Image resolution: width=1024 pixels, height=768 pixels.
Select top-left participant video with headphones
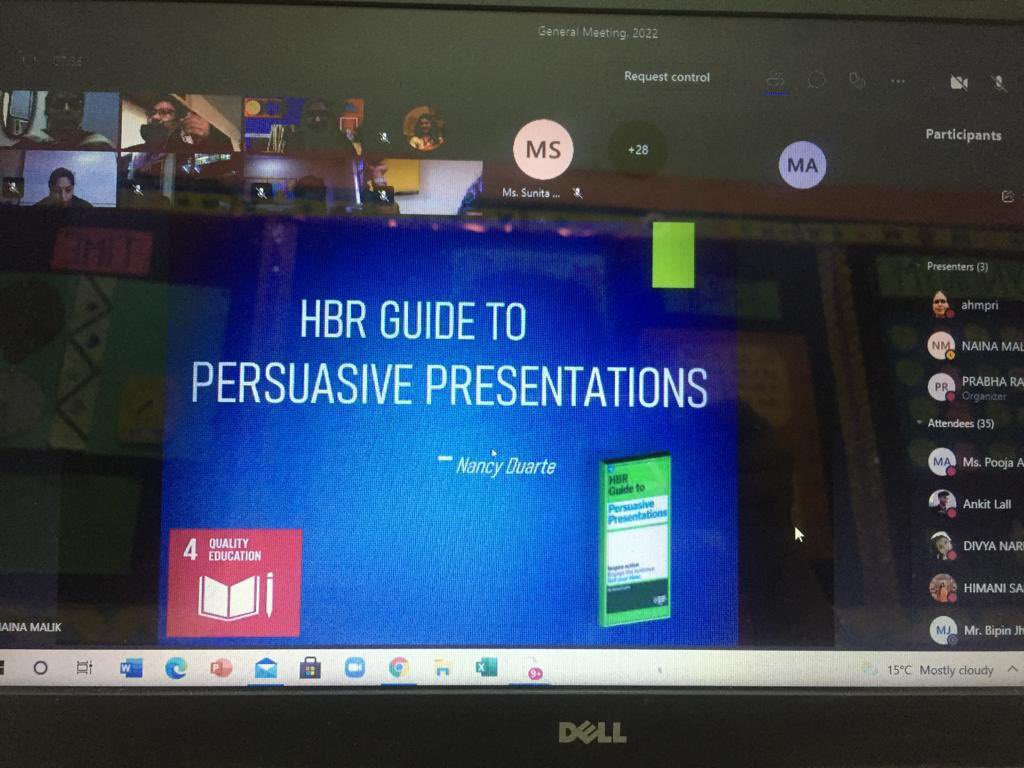click(x=59, y=120)
